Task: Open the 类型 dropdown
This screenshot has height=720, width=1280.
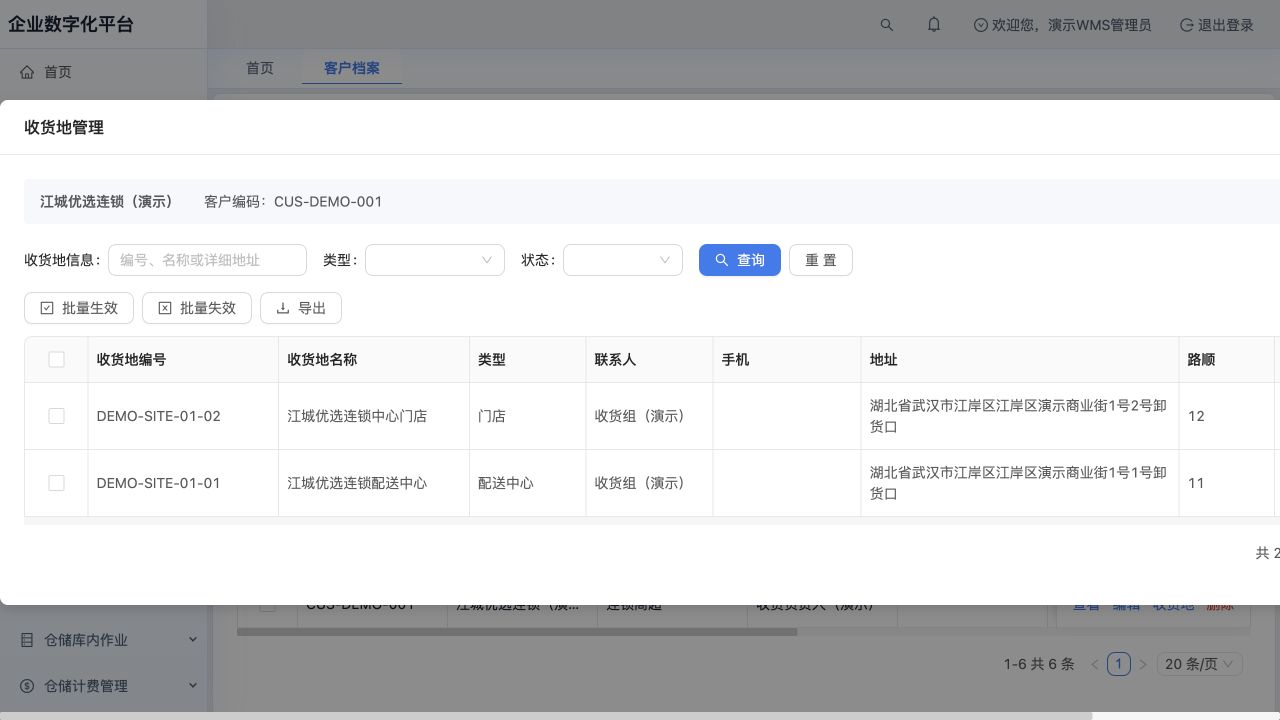Action: click(435, 260)
